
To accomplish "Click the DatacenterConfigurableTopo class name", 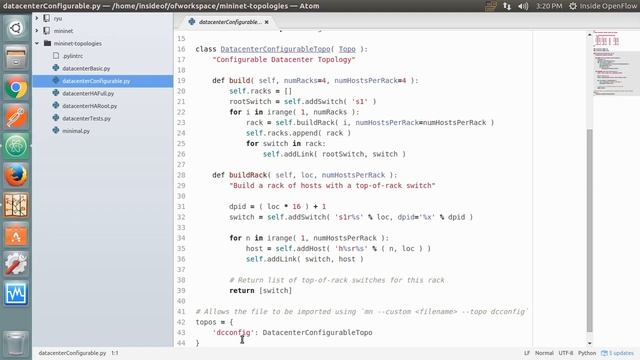I will [x=276, y=49].
